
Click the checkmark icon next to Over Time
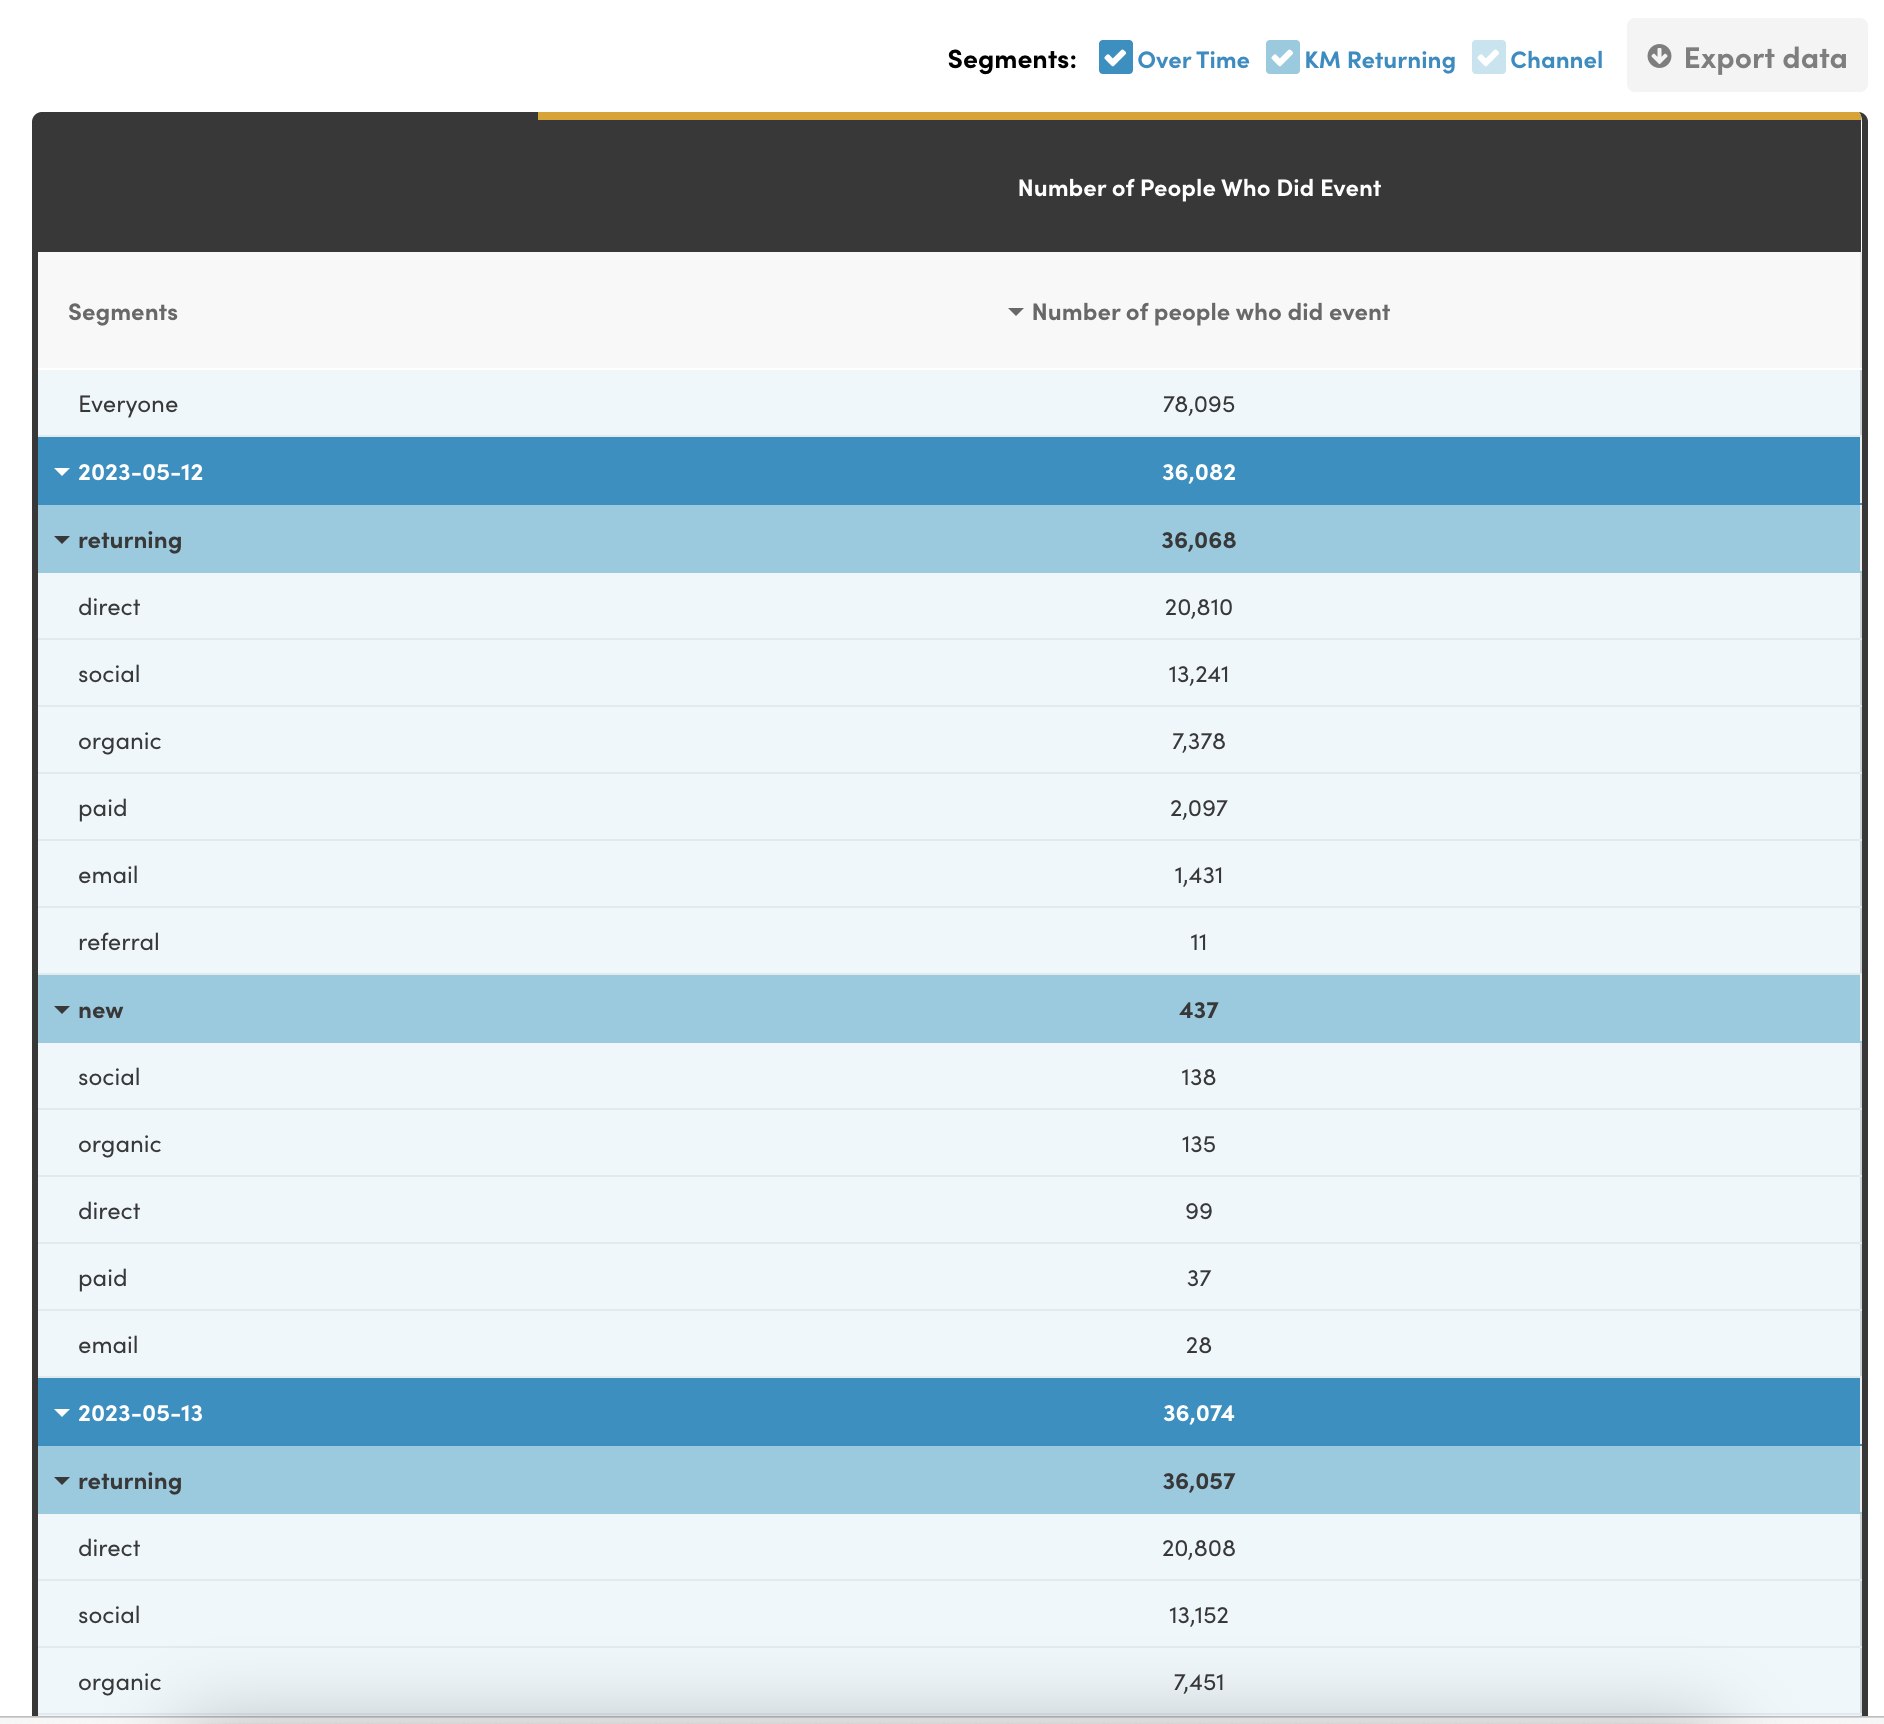tap(1115, 58)
